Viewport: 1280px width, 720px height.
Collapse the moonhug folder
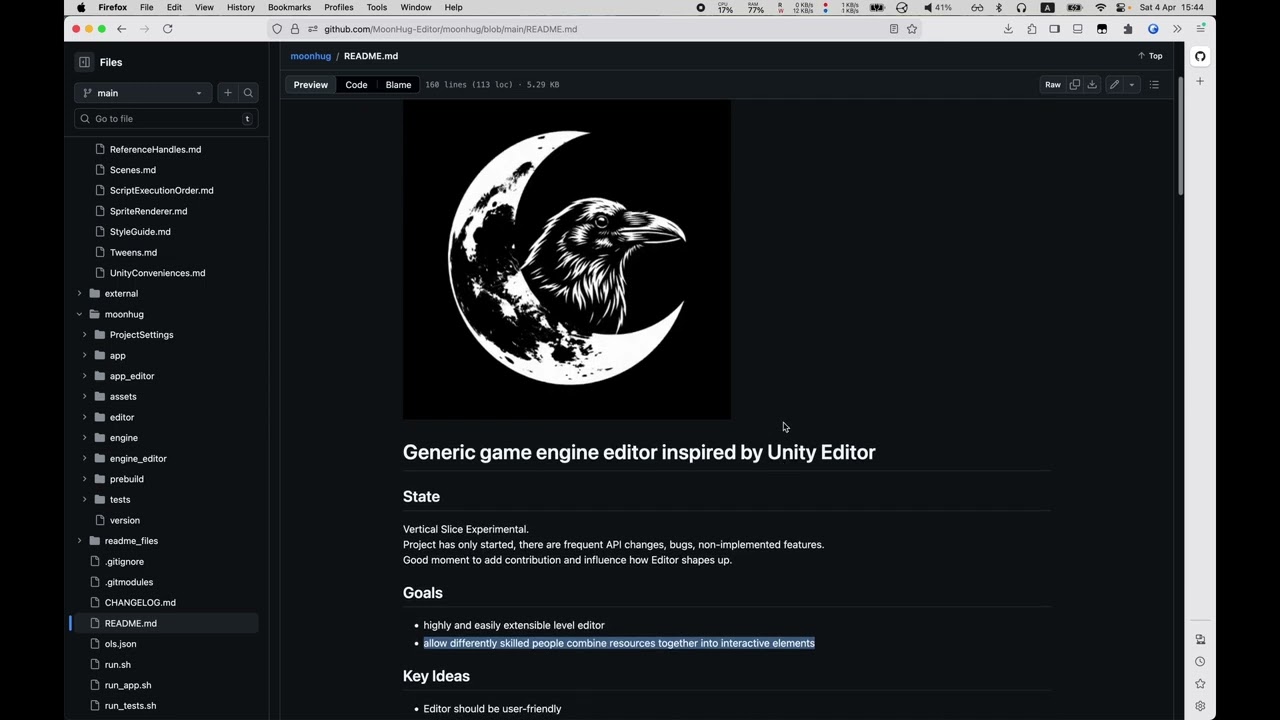79,314
